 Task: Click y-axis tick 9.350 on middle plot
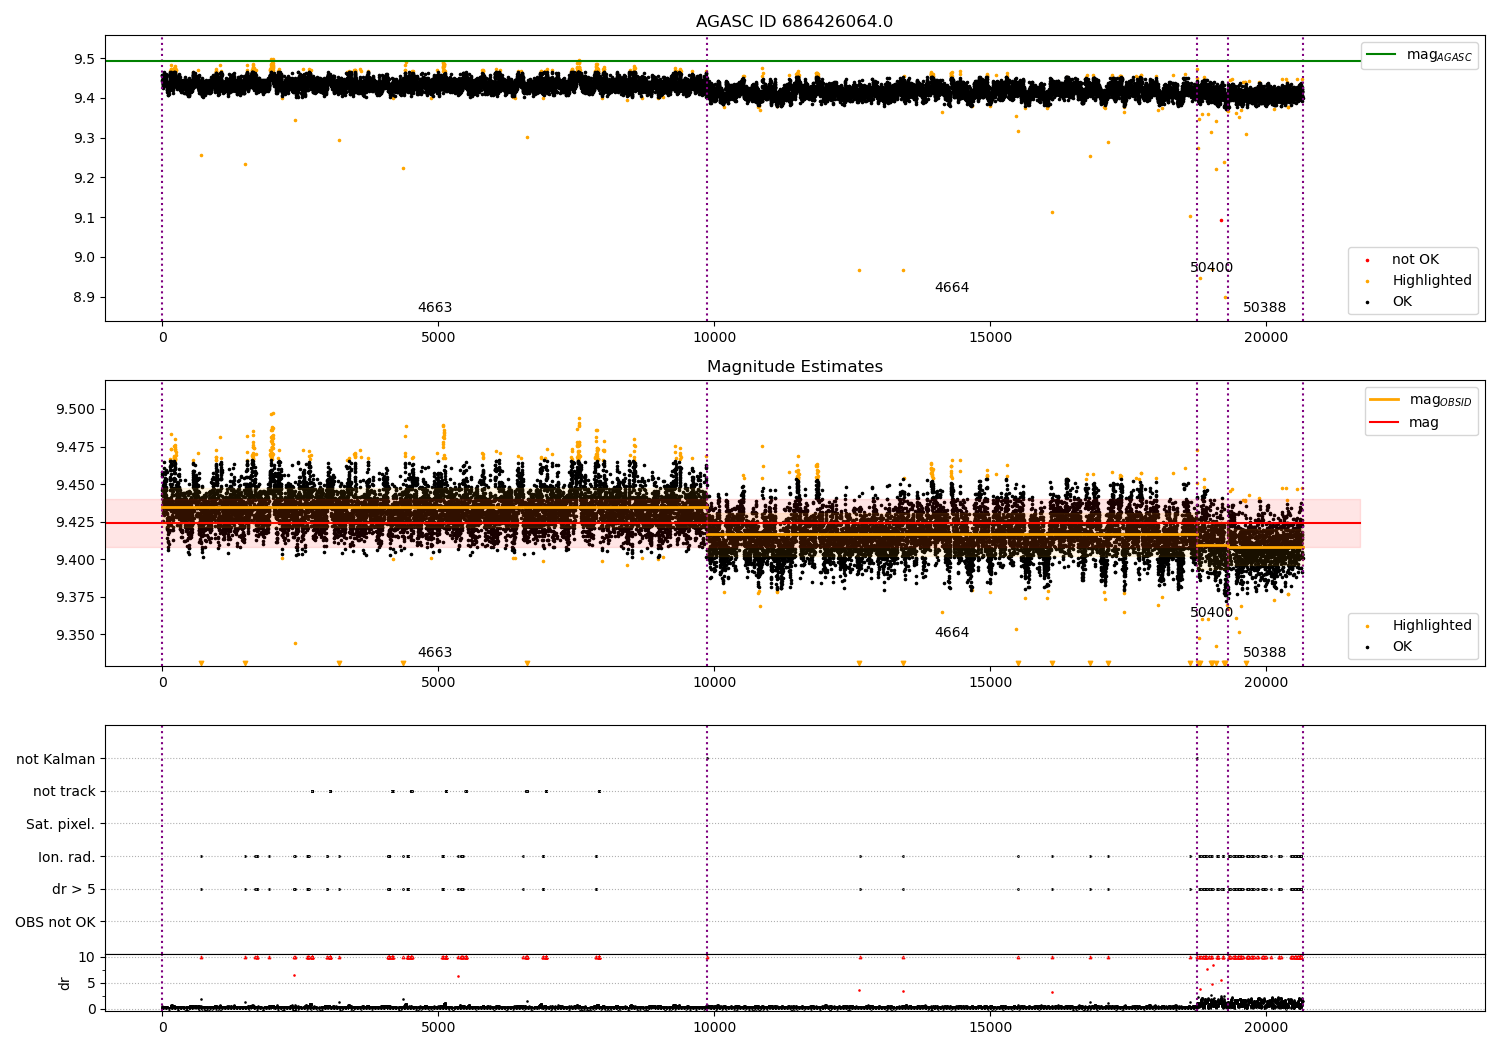pos(76,635)
